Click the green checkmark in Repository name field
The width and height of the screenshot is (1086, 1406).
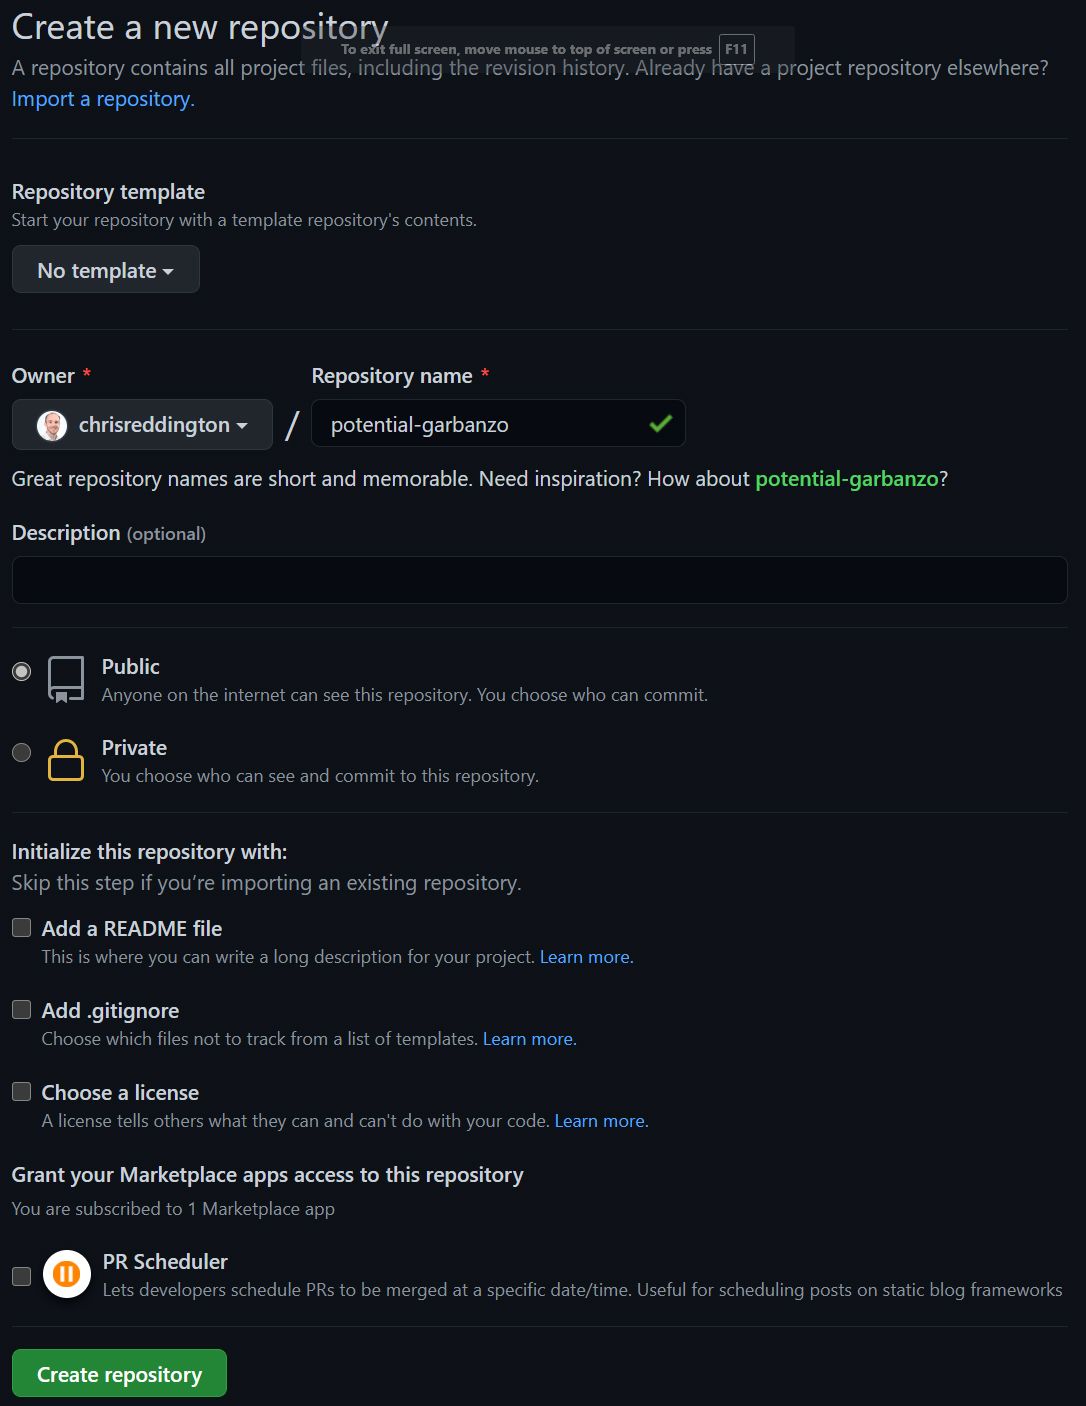click(659, 423)
